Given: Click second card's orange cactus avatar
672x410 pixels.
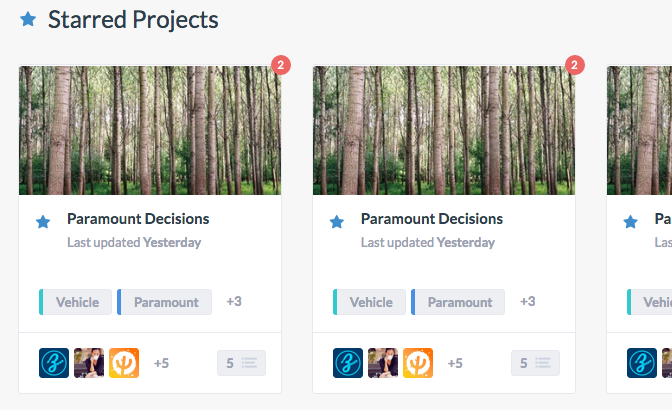Looking at the screenshot, I should pyautogui.click(x=418, y=363).
